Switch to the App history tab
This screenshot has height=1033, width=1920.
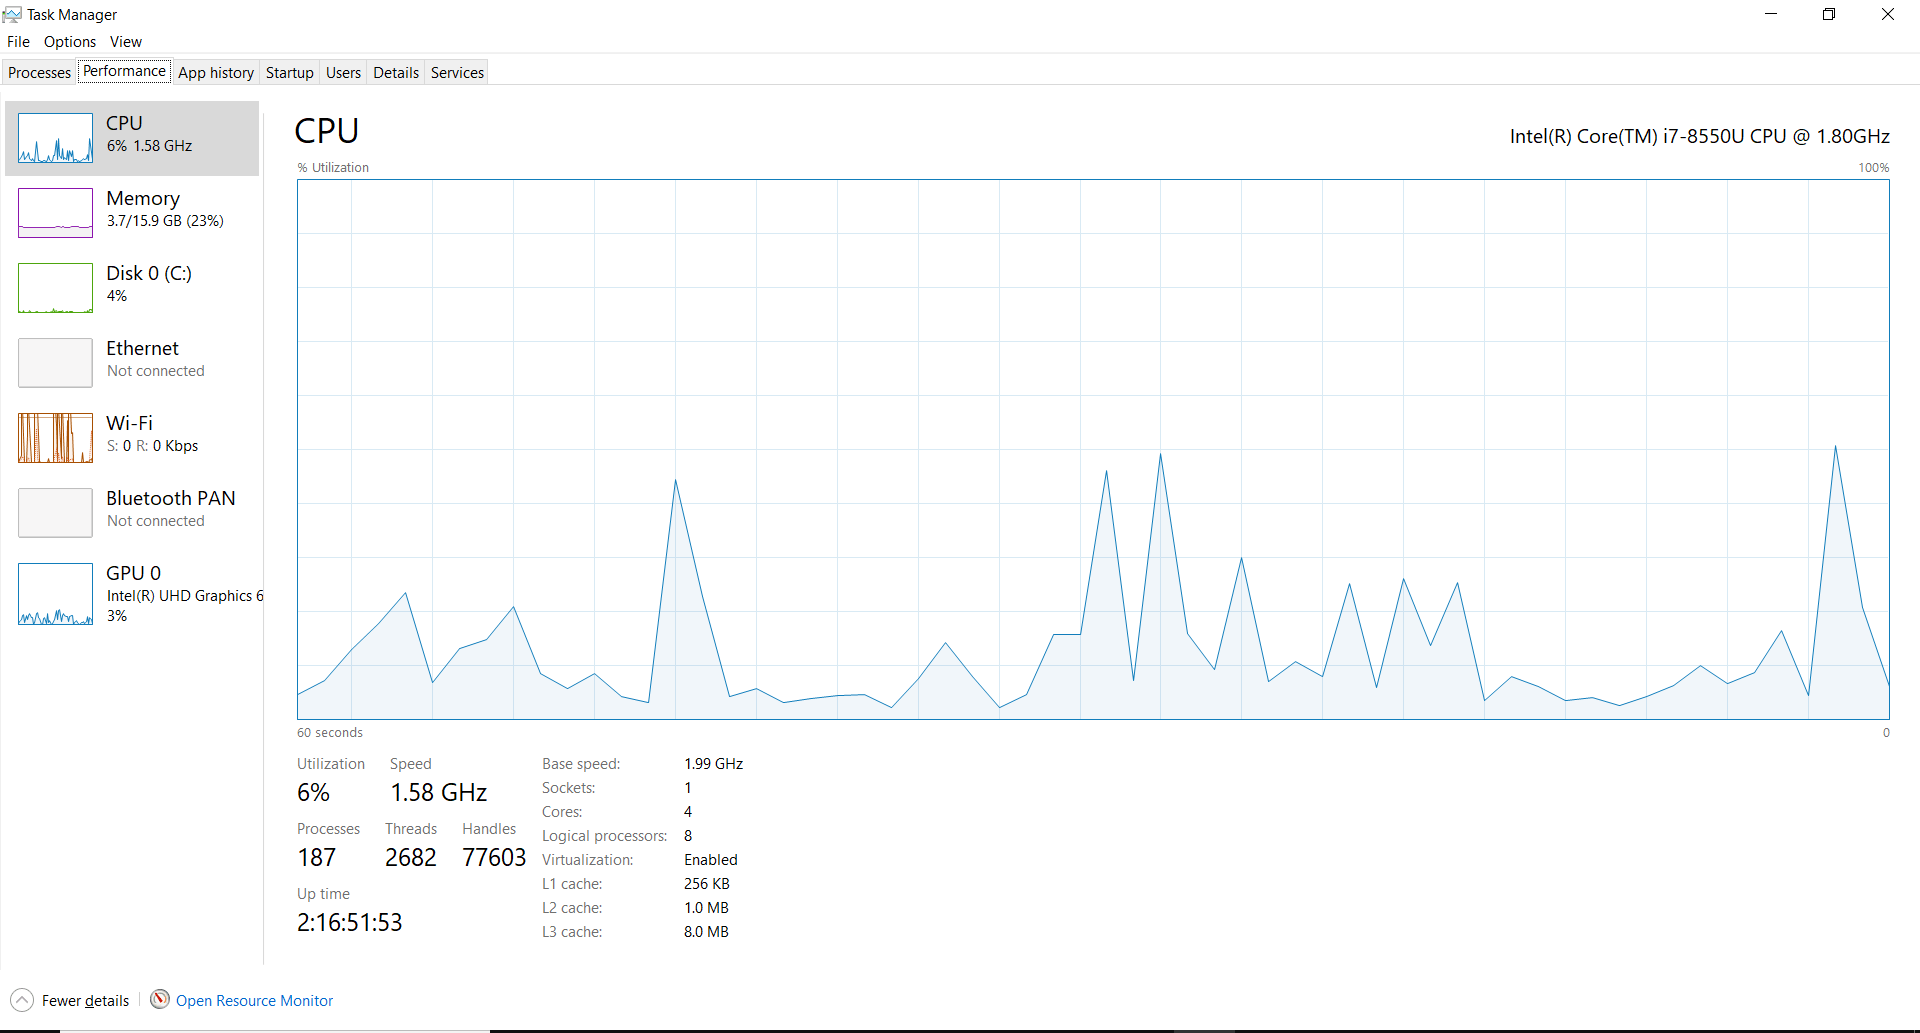pos(216,72)
